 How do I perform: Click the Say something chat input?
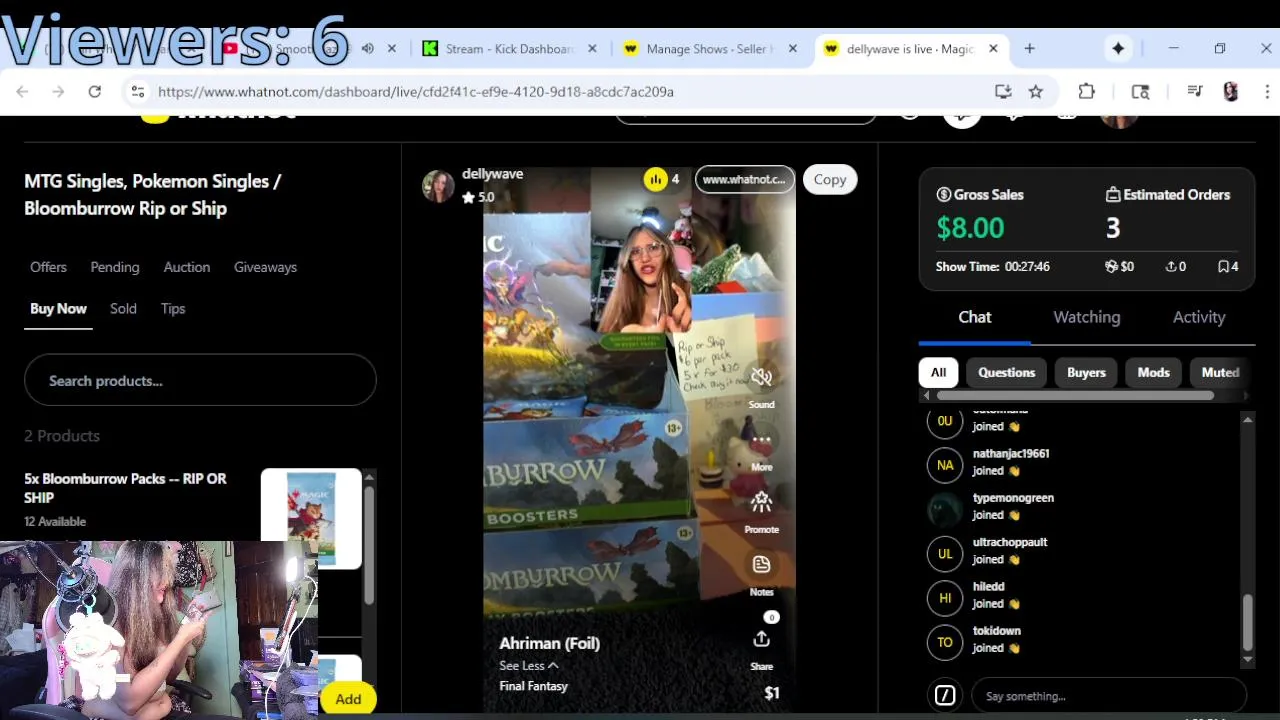coord(1109,695)
